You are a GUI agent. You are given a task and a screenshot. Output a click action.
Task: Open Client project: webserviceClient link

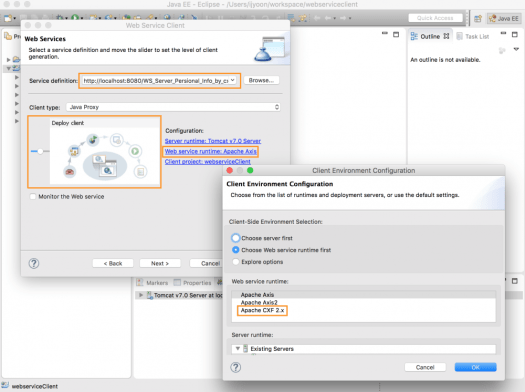click(207, 162)
